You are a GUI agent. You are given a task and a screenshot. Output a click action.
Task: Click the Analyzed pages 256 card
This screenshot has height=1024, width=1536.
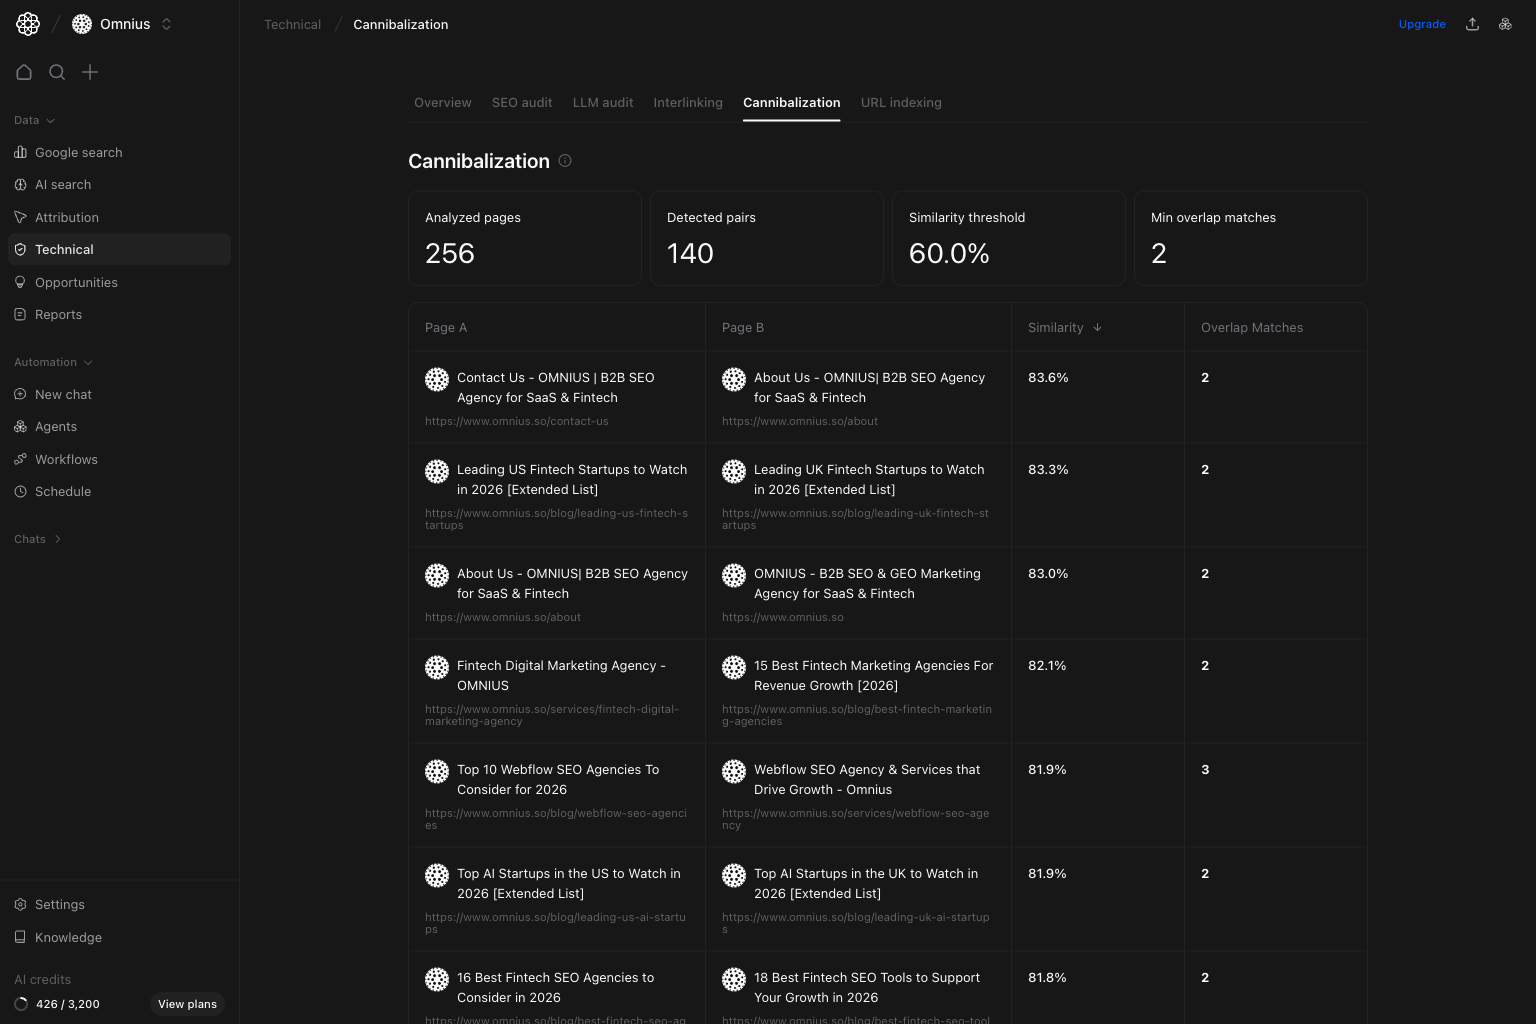tap(525, 238)
